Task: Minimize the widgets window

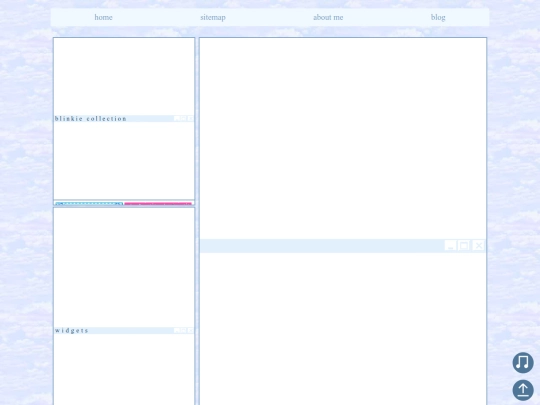Action: [x=177, y=331]
